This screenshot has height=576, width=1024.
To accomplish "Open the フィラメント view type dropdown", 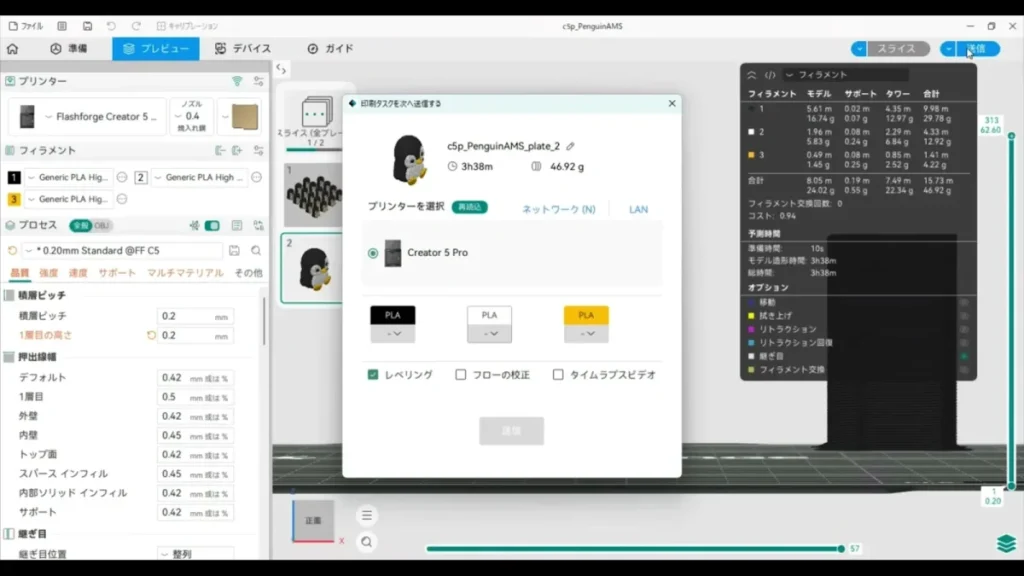I will (x=846, y=75).
